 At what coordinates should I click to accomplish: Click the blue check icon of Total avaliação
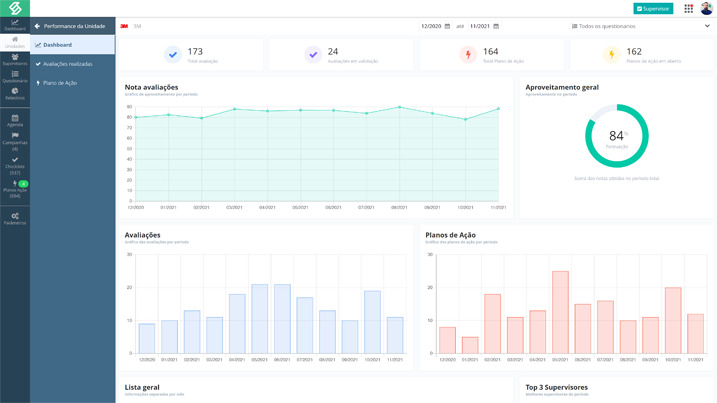173,54
